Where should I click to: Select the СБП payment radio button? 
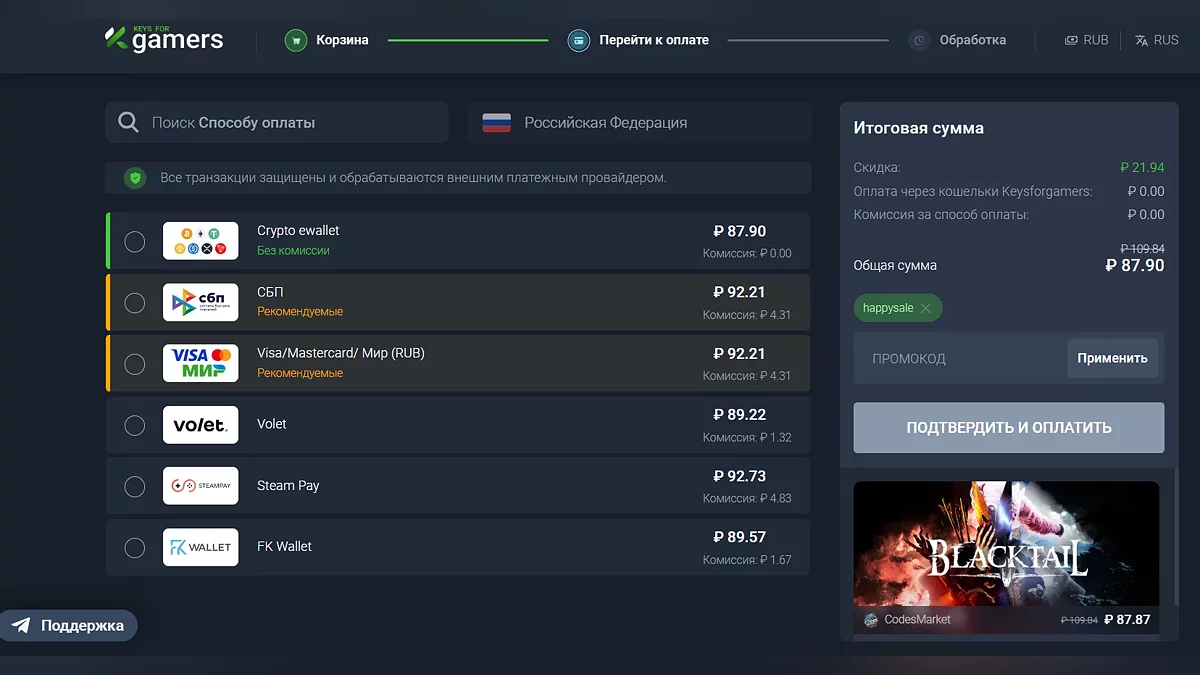[x=135, y=303]
